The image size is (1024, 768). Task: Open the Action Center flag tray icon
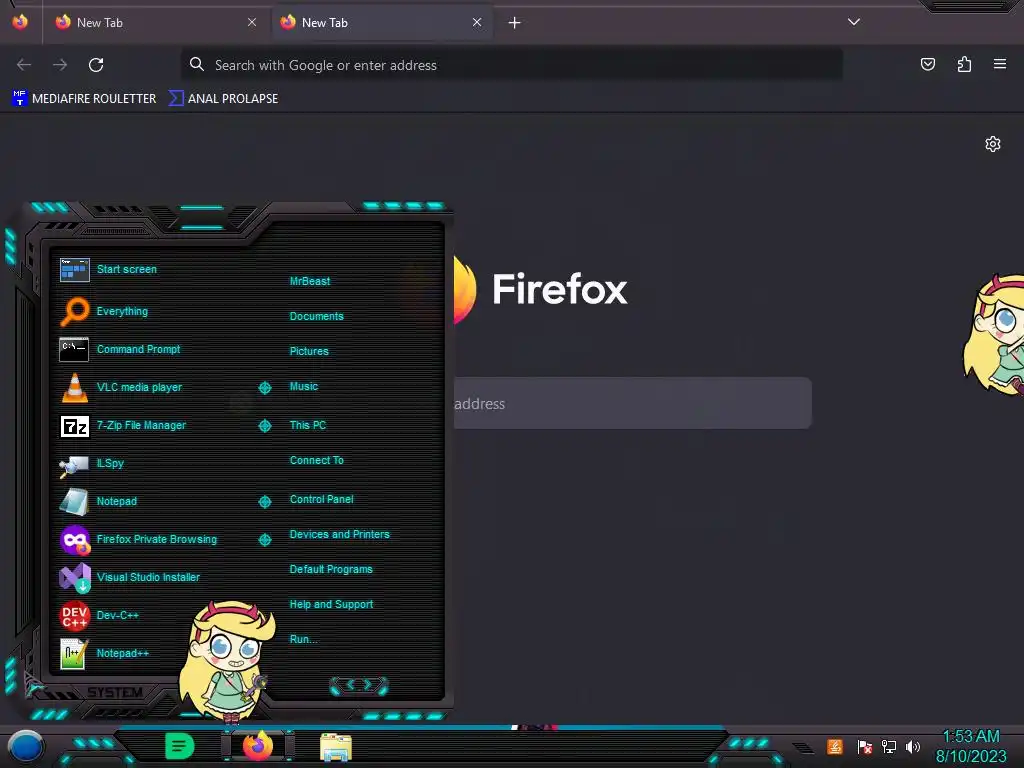[865, 746]
